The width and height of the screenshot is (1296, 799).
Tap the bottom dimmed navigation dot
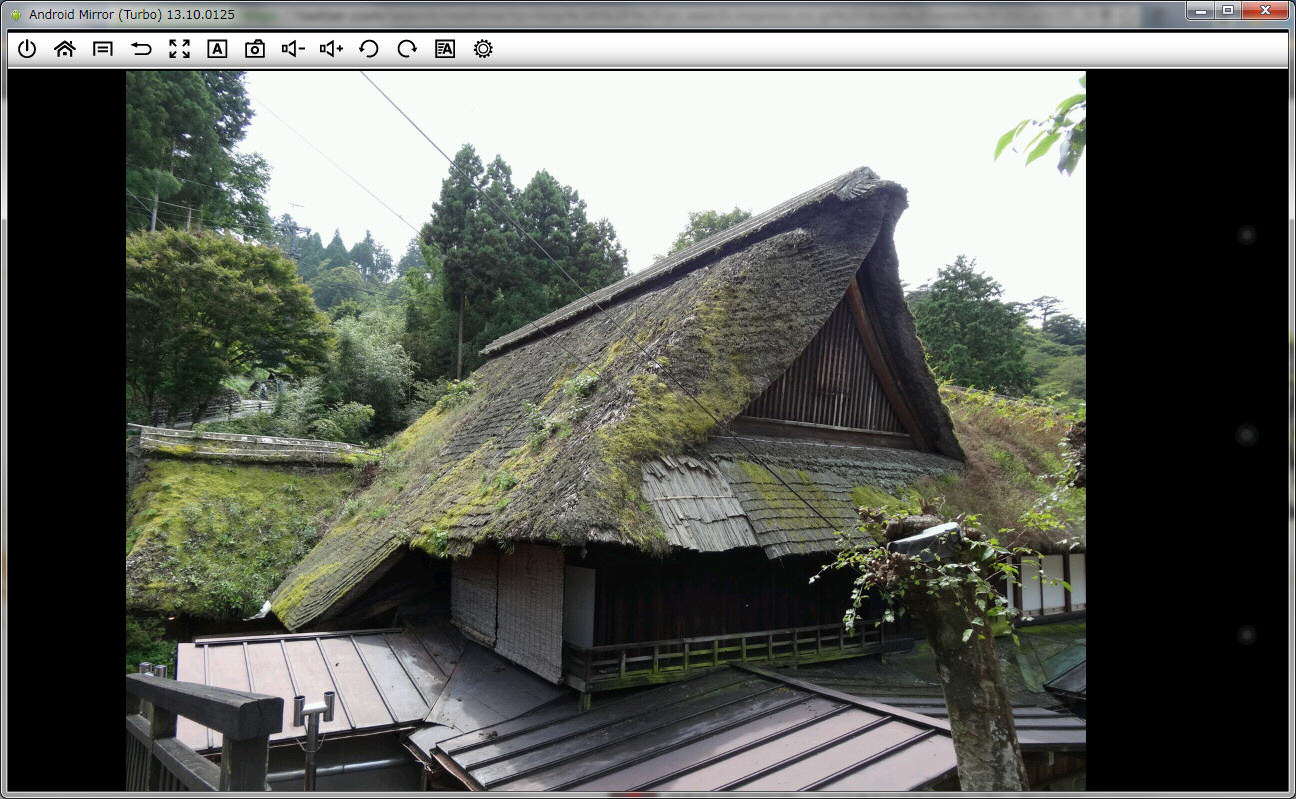tap(1246, 635)
